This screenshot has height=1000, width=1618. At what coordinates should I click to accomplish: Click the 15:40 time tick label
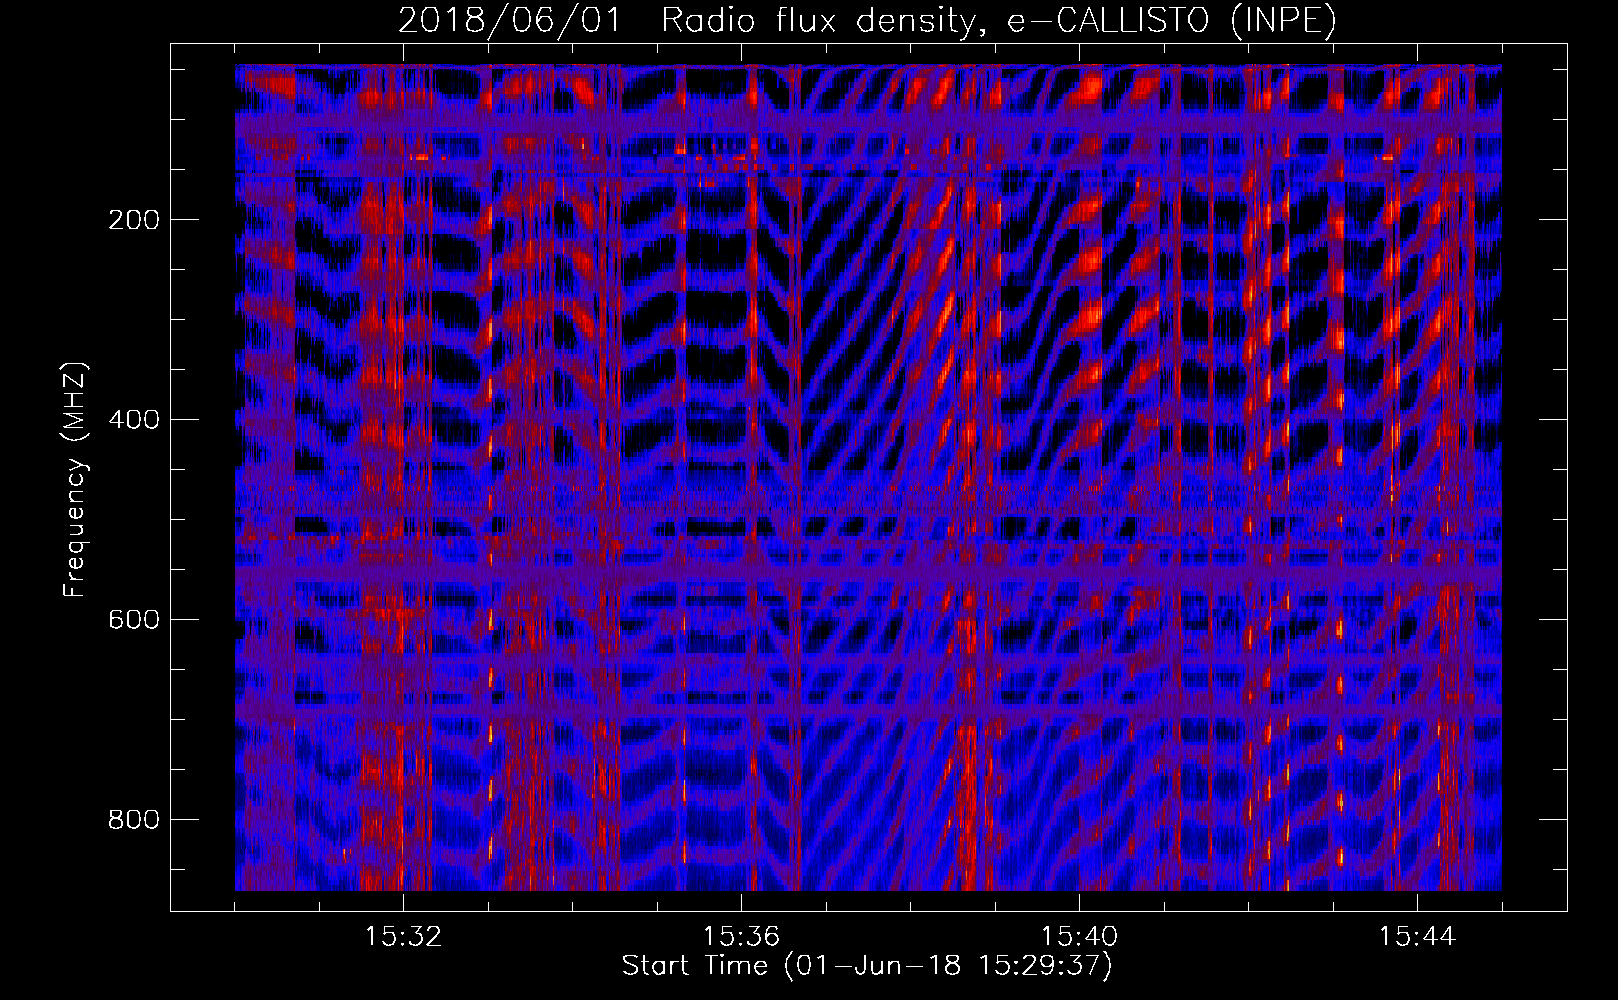tap(1079, 937)
